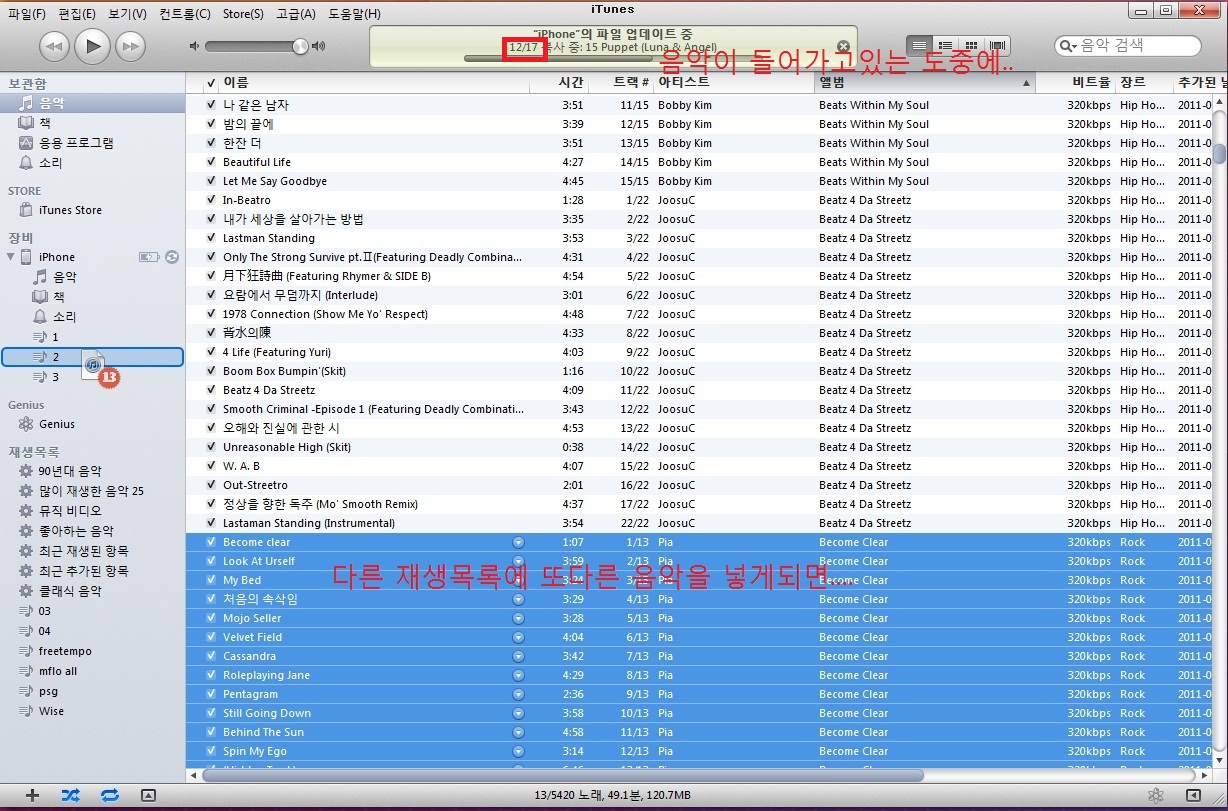Show the artwork viewer panel
The image size is (1228, 811).
(x=148, y=795)
